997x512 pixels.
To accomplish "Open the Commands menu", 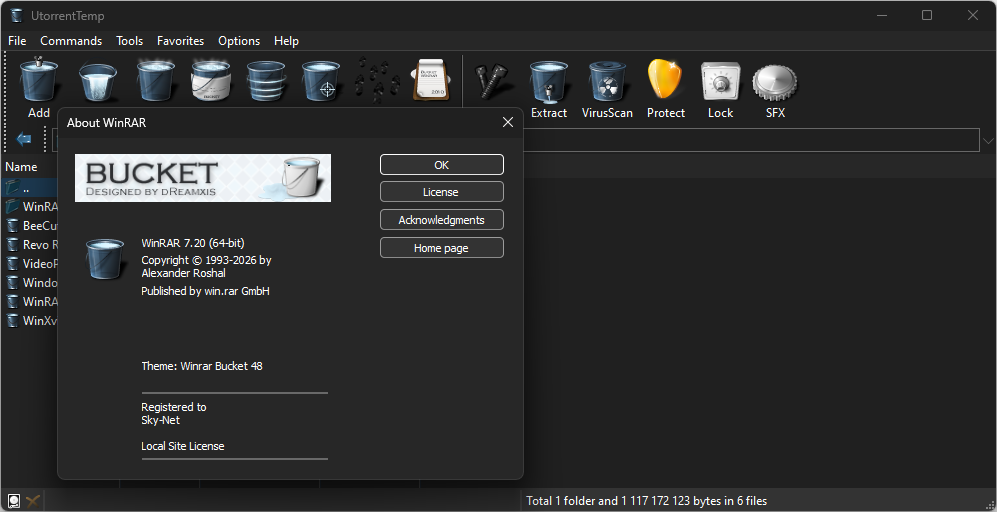I will coord(71,41).
